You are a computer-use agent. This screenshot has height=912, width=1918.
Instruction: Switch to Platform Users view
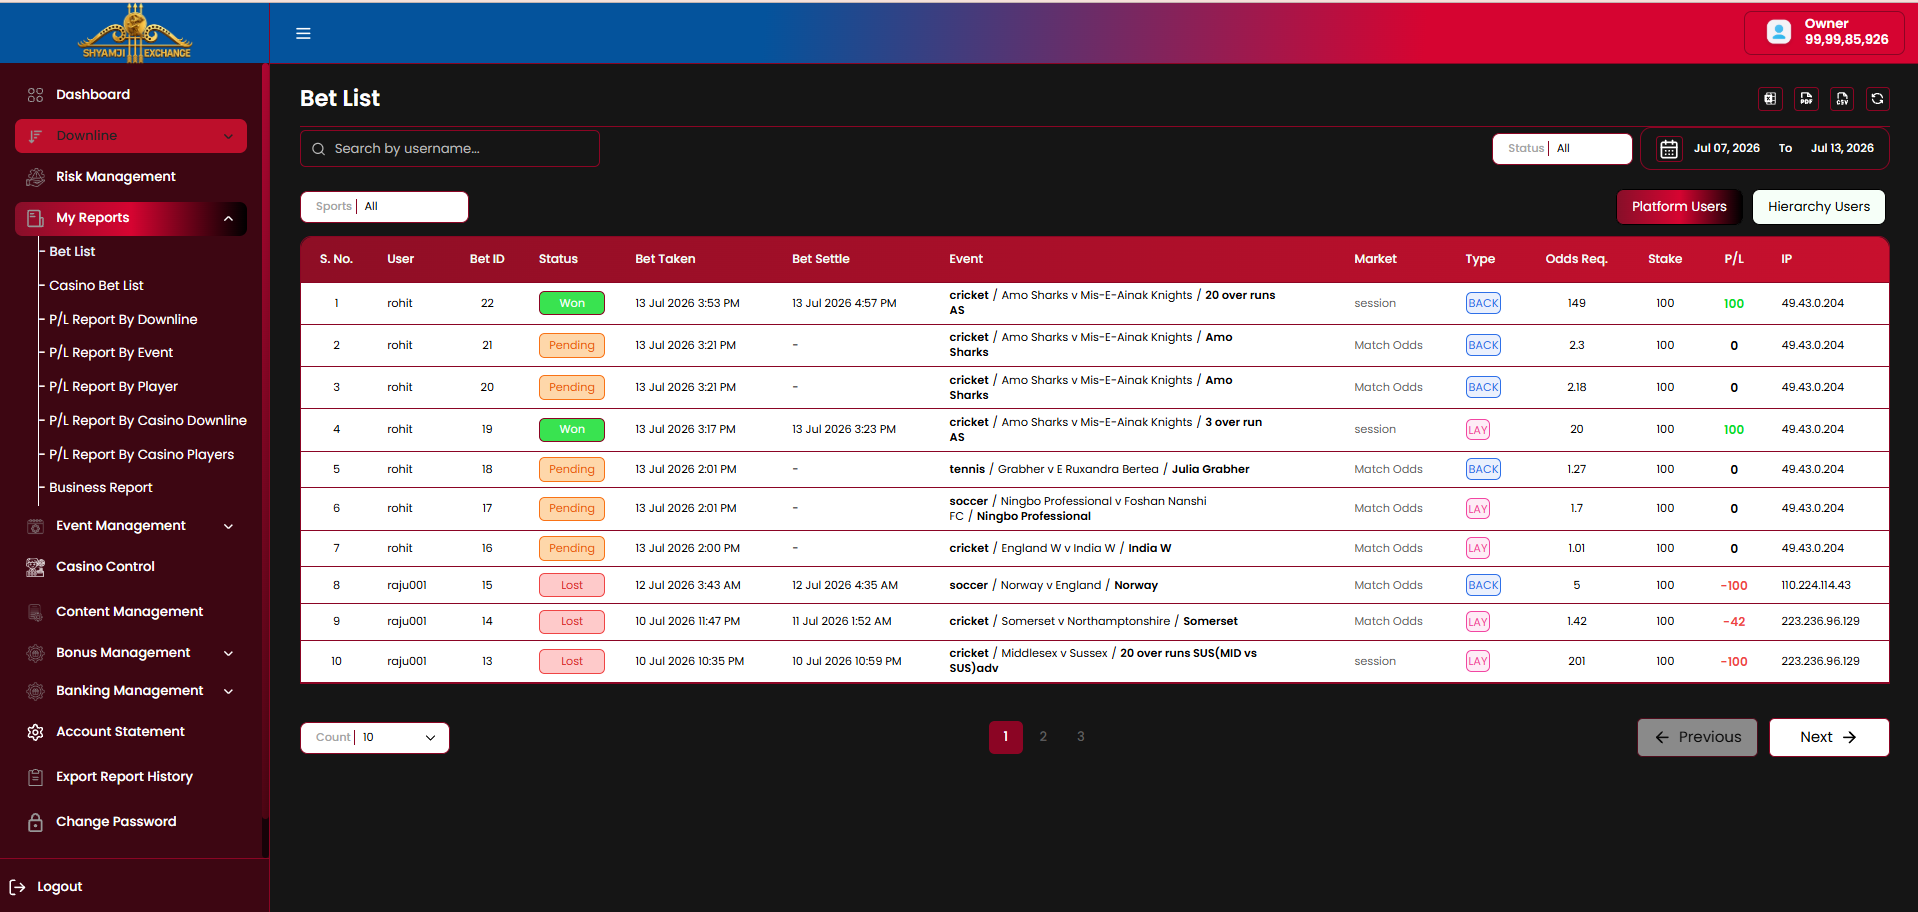(1679, 207)
